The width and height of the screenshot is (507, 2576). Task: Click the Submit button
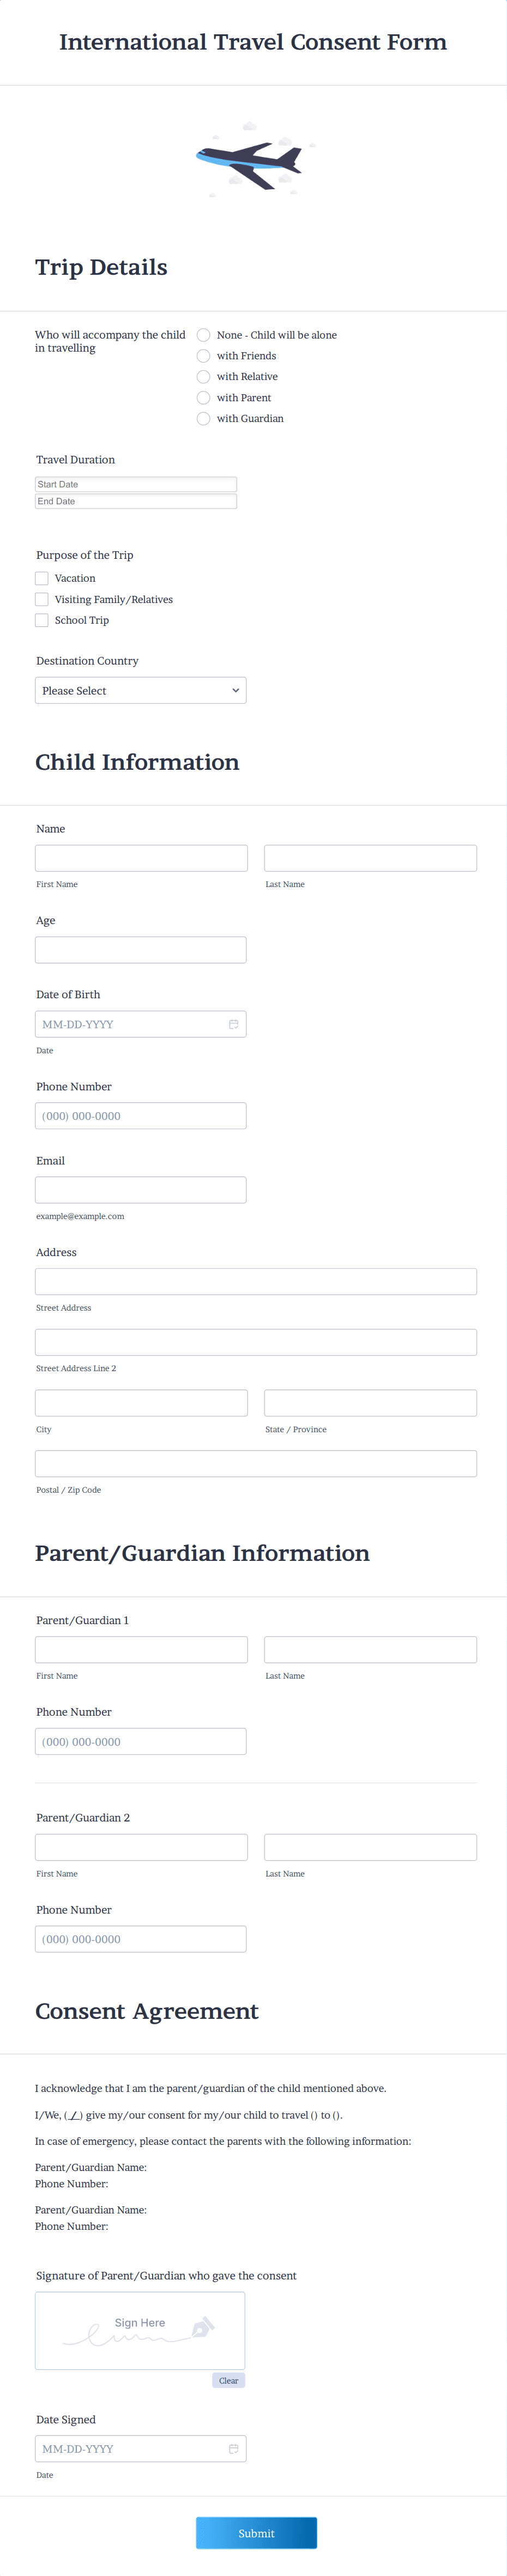point(256,2533)
